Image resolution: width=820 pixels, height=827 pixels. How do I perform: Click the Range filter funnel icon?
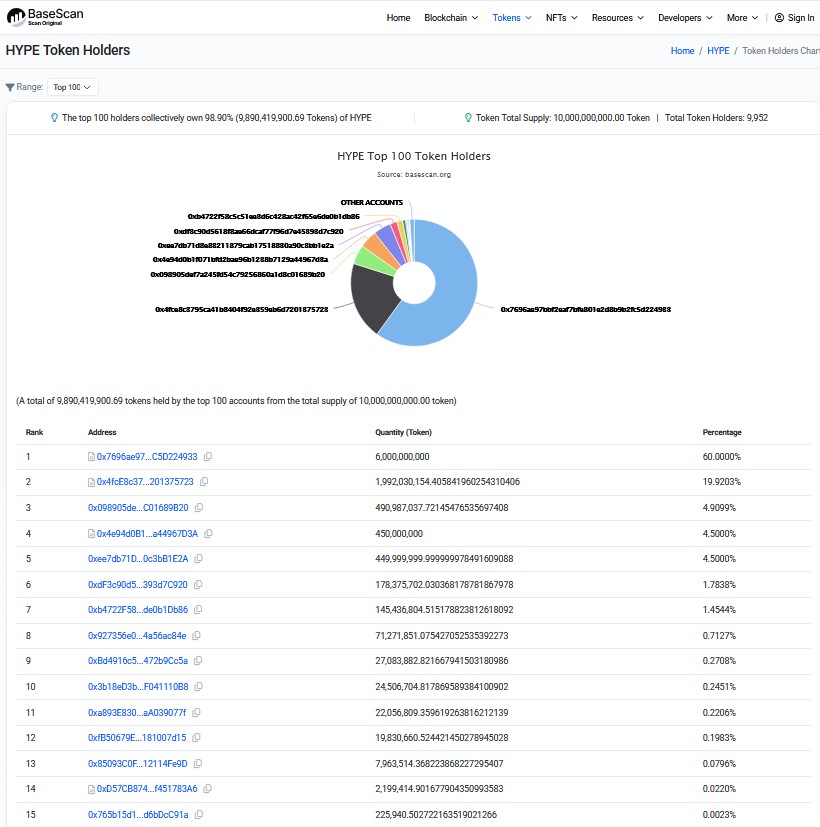tap(10, 87)
